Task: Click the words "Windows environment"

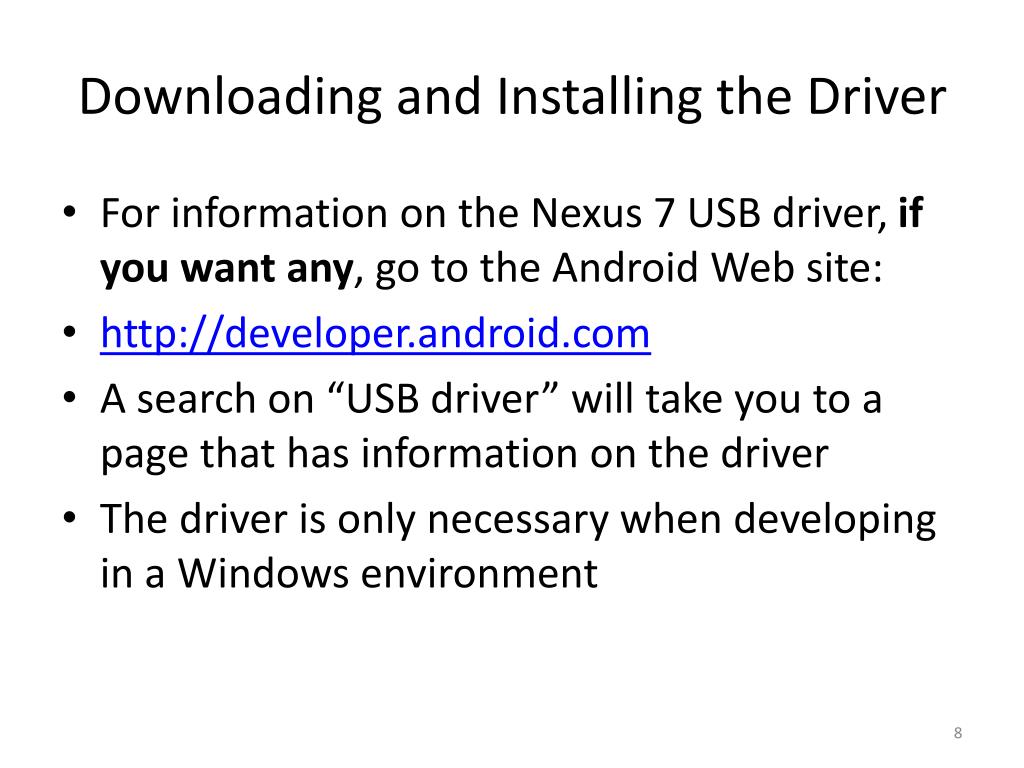Action: point(388,573)
